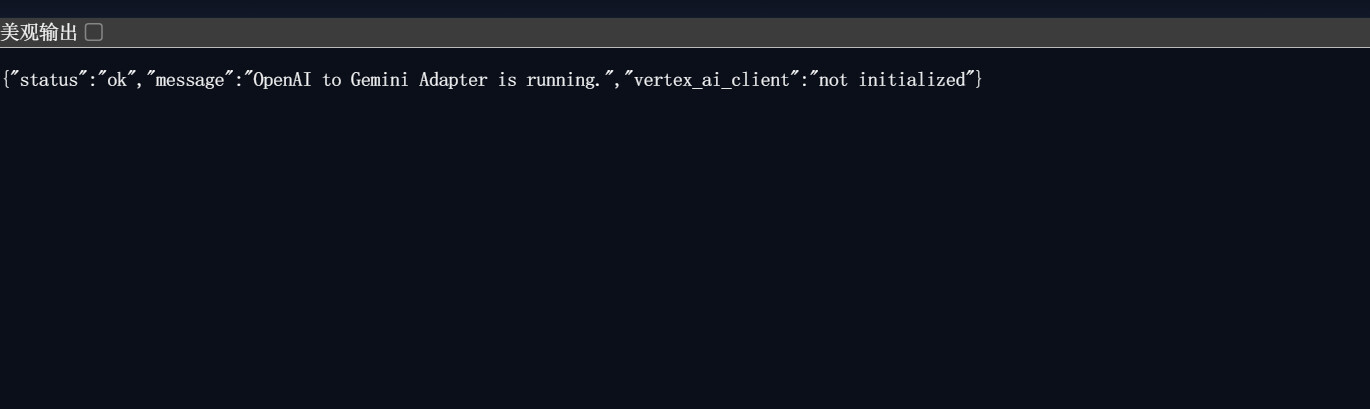Click the word "not" in vertex client value
This screenshot has width=1370, height=409.
click(x=833, y=80)
